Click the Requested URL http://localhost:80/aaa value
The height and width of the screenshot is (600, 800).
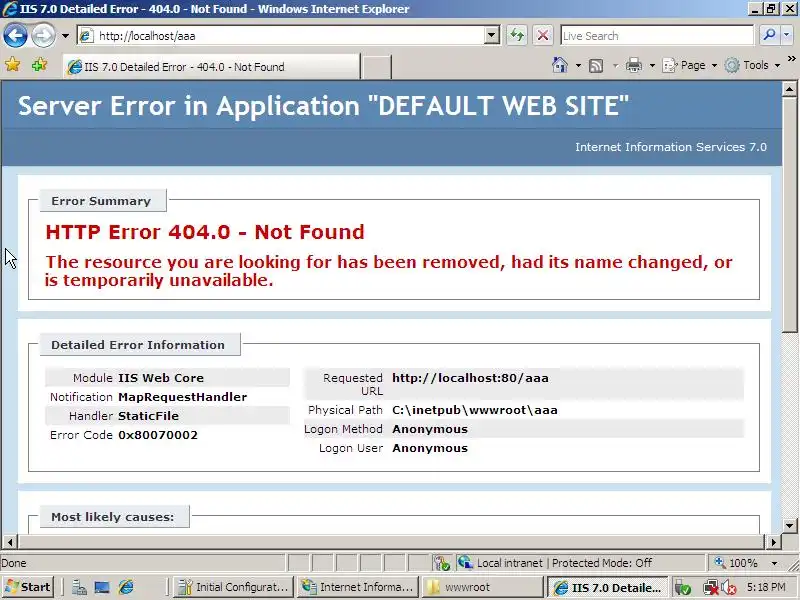point(470,378)
